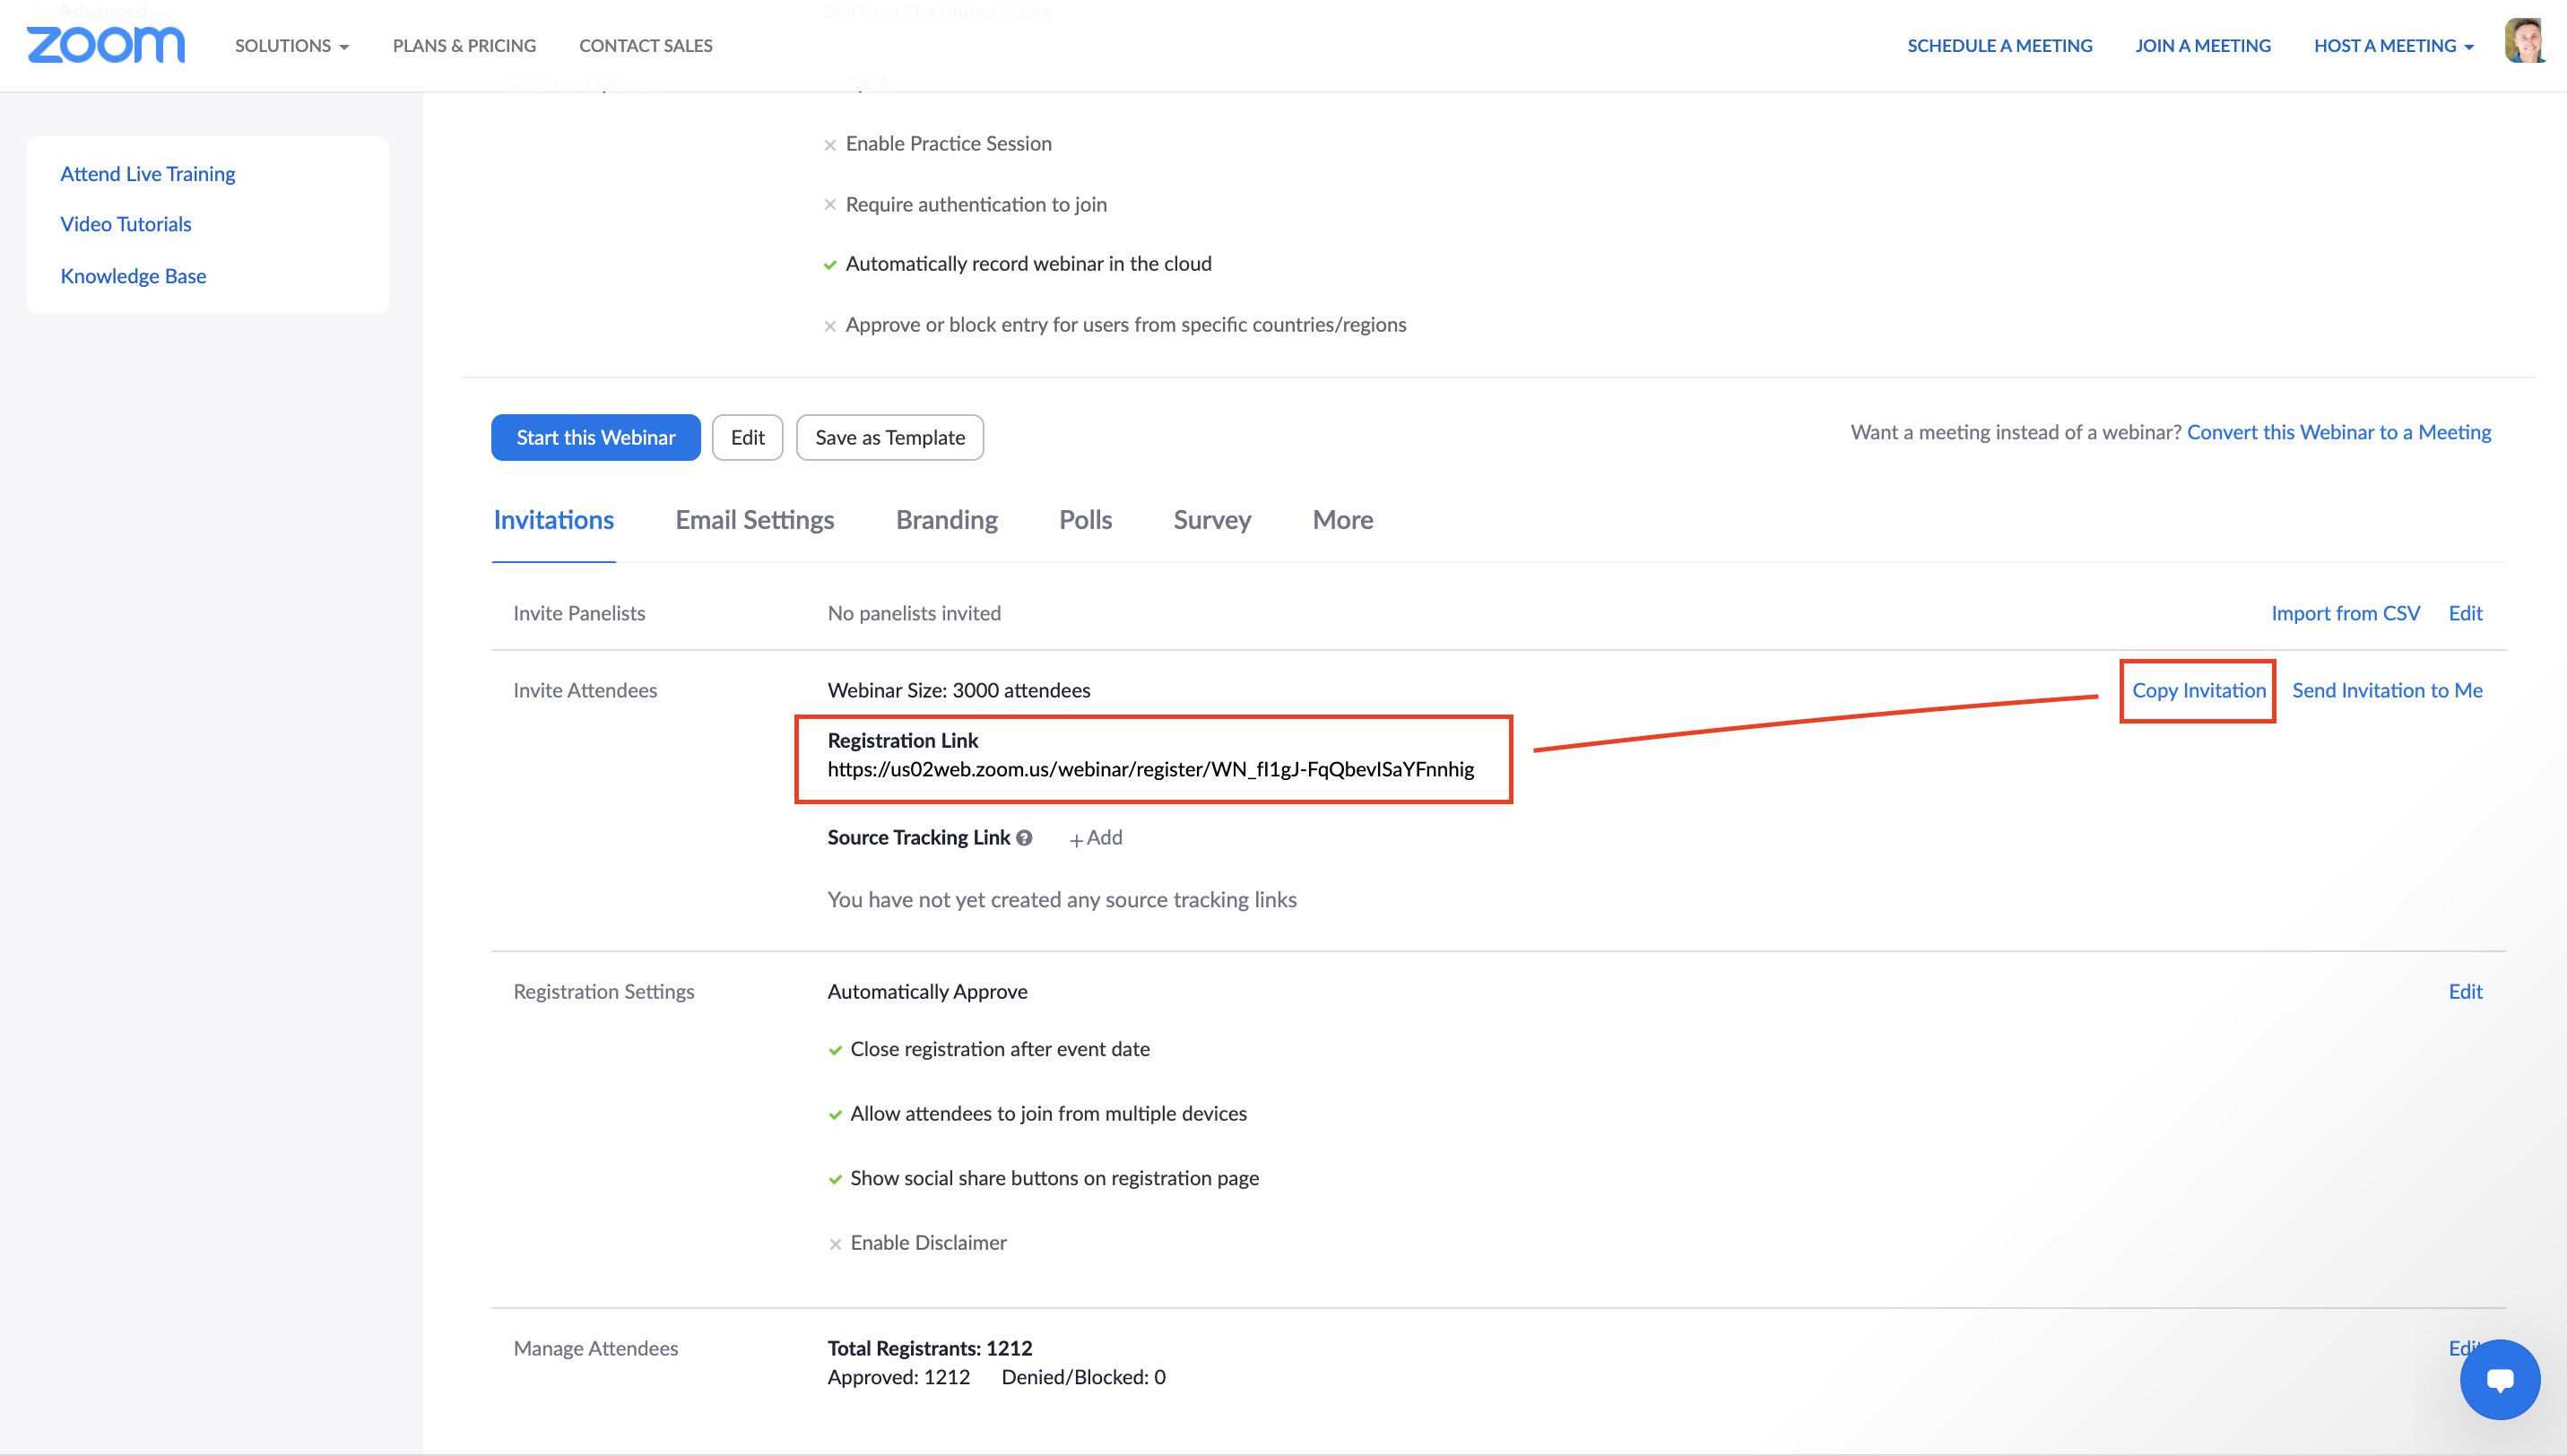Click Save as Template button
The height and width of the screenshot is (1456, 2567).
pyautogui.click(x=889, y=438)
